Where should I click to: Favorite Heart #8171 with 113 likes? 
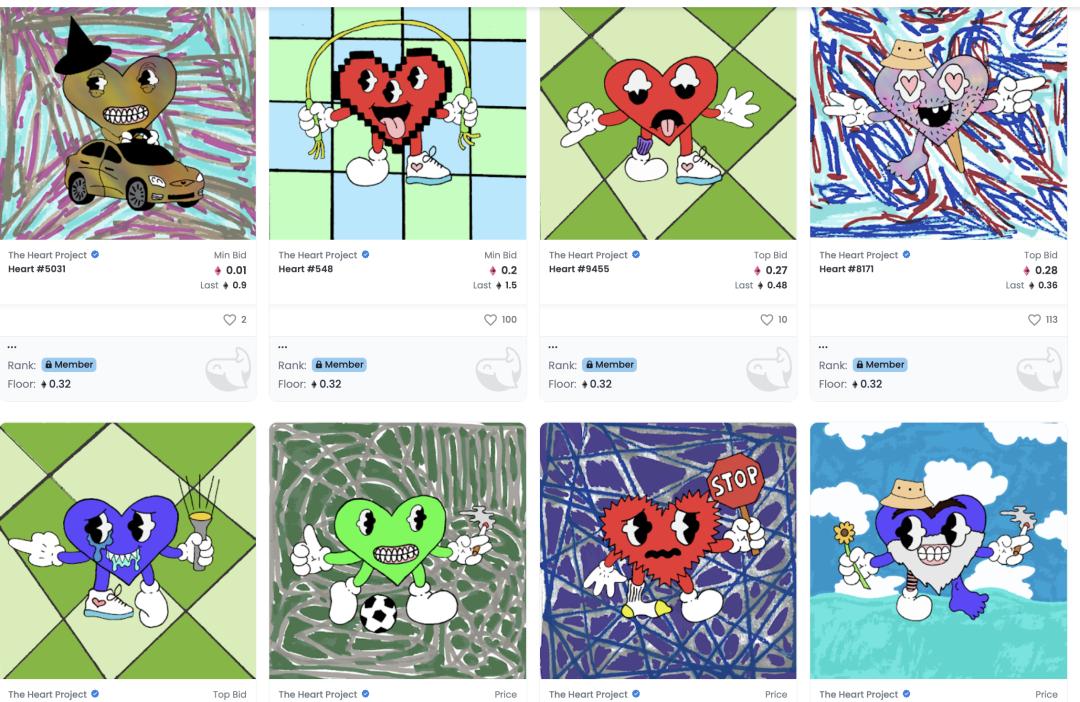click(1034, 320)
